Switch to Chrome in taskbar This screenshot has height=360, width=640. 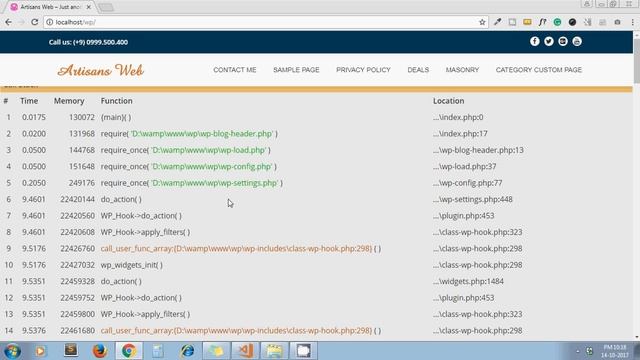tap(129, 351)
